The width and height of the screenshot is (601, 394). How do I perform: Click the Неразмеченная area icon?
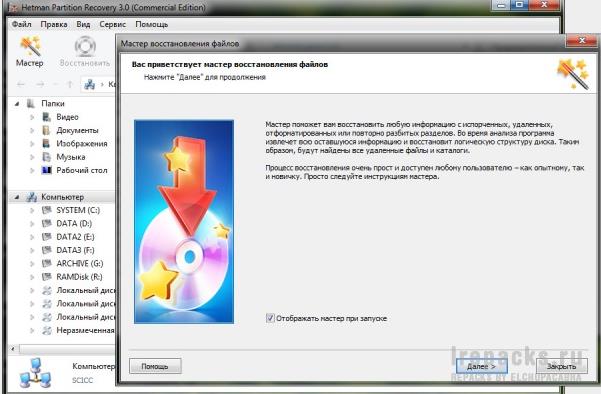coord(47,330)
